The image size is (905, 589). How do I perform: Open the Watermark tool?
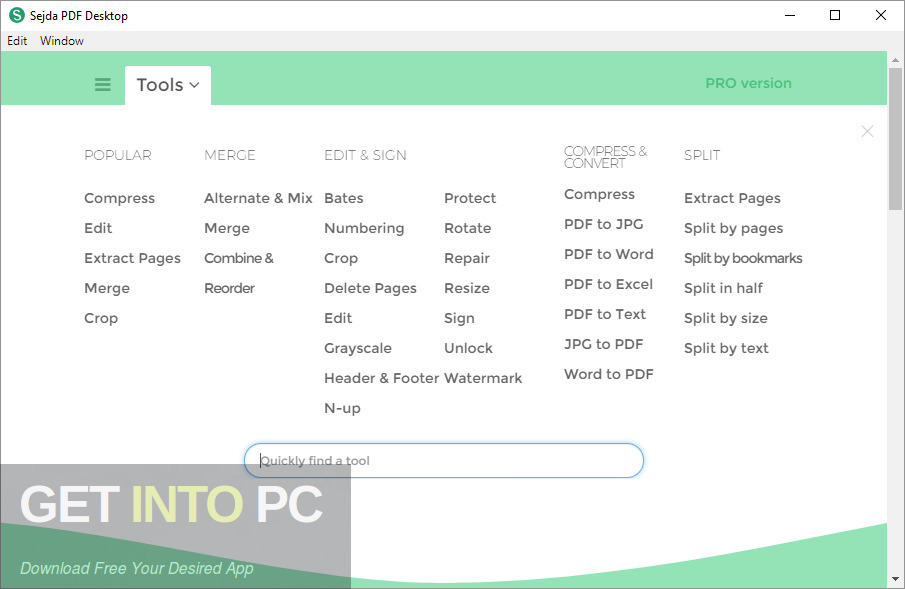[483, 378]
